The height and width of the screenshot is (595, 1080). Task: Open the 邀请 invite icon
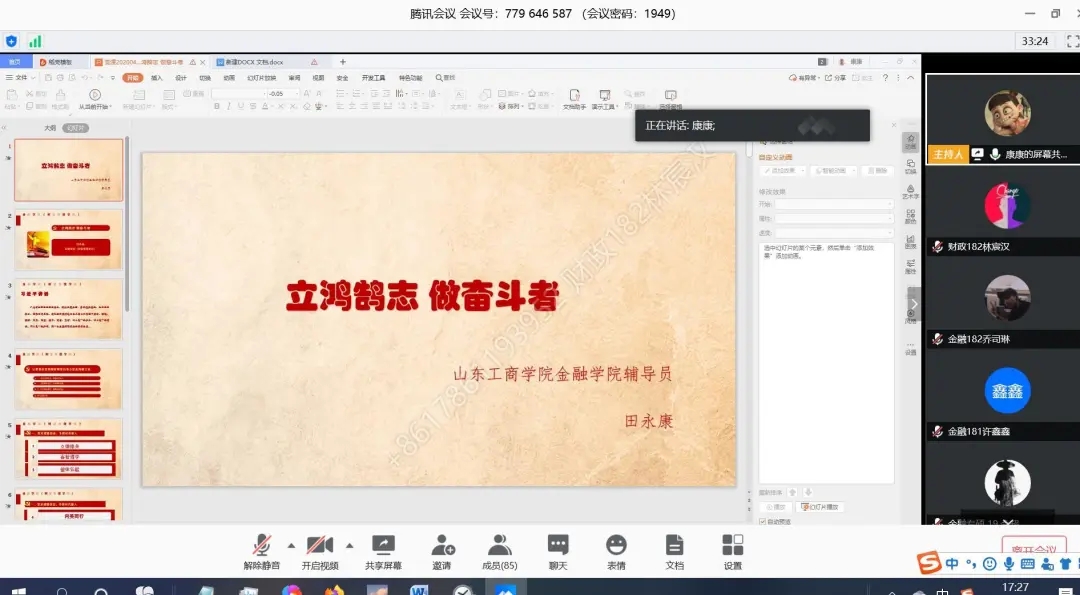[x=442, y=545]
